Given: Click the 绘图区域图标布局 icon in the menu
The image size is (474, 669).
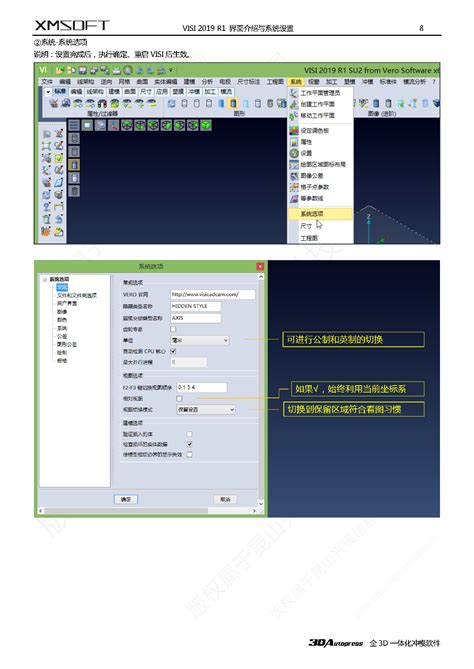Looking at the screenshot, I should tap(294, 164).
